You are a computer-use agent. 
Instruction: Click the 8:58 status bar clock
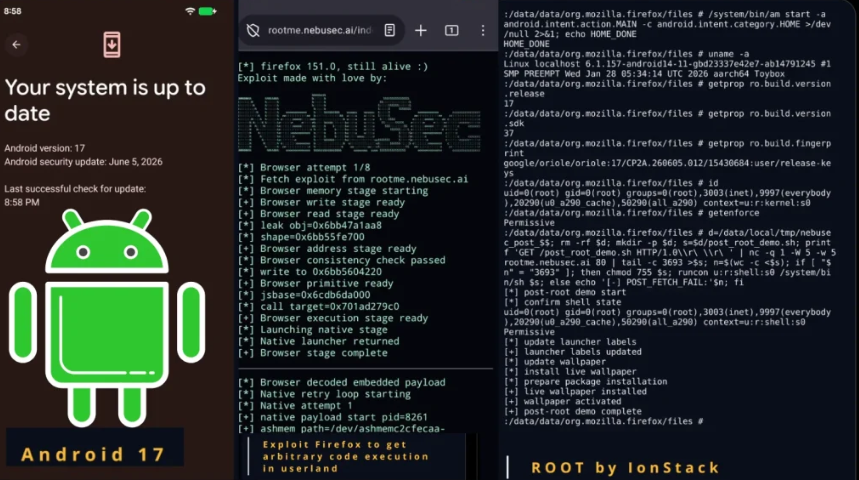tap(13, 11)
